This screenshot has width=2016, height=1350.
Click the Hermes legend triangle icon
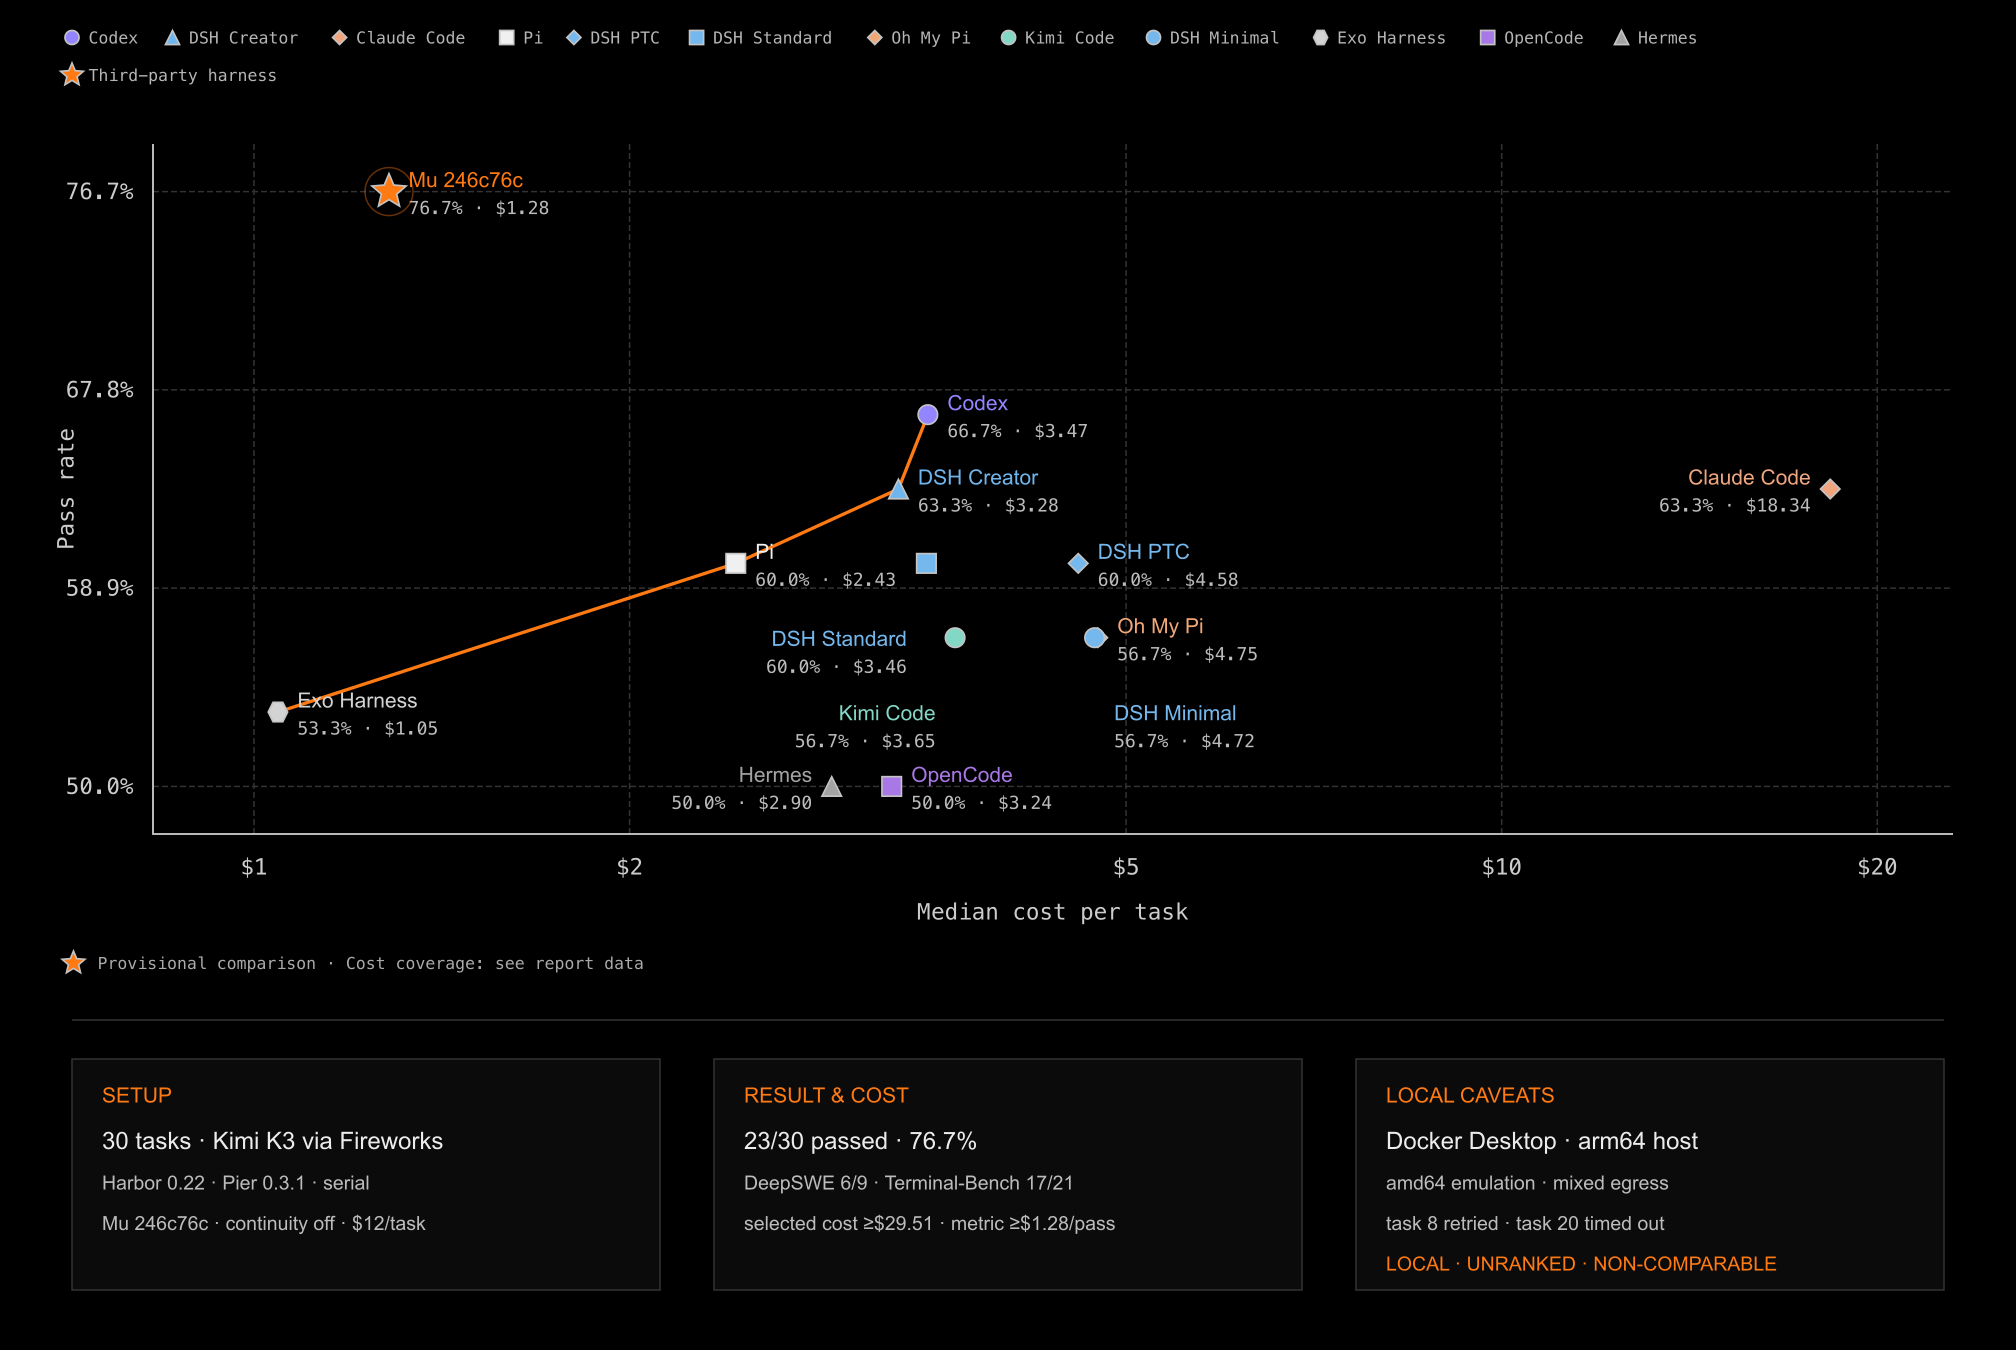point(1622,38)
